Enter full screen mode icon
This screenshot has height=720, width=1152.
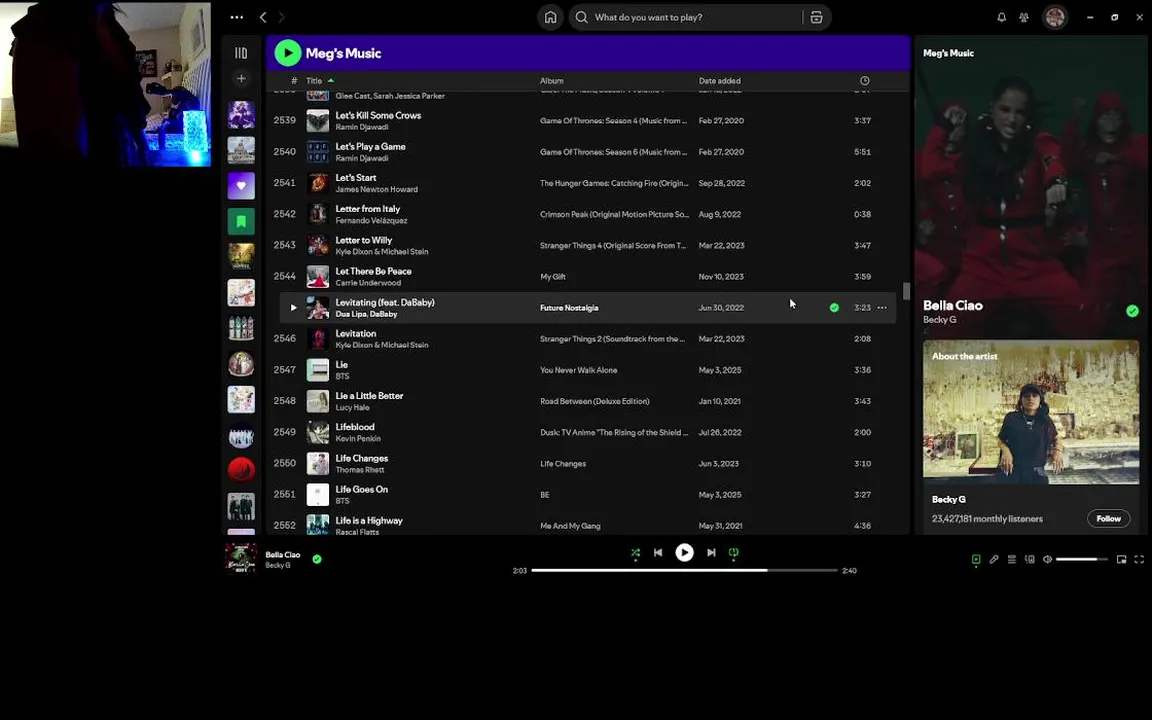coord(1139,559)
